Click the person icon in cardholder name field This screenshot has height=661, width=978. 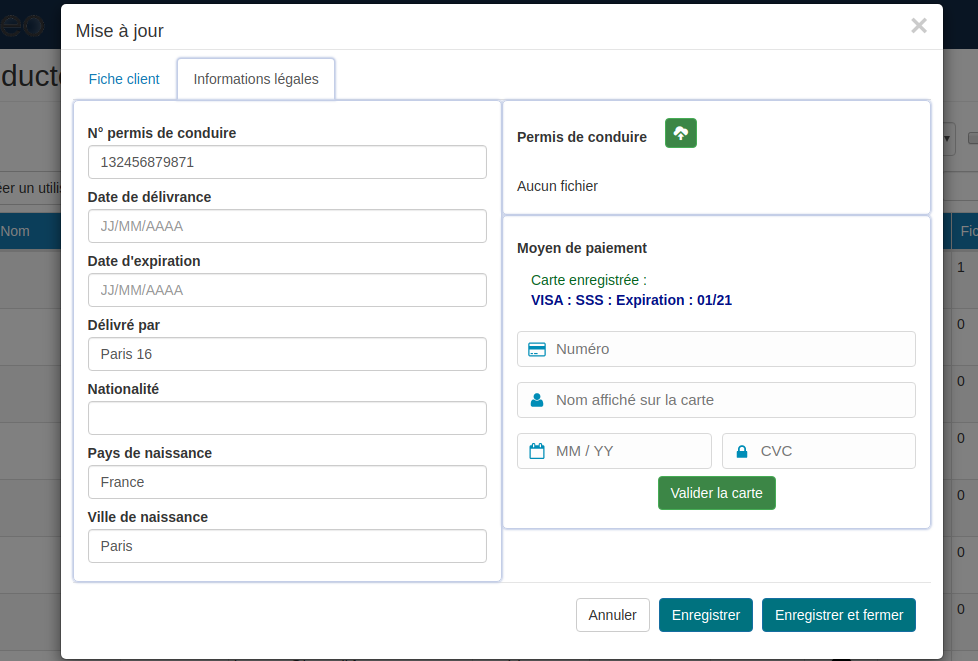click(537, 400)
